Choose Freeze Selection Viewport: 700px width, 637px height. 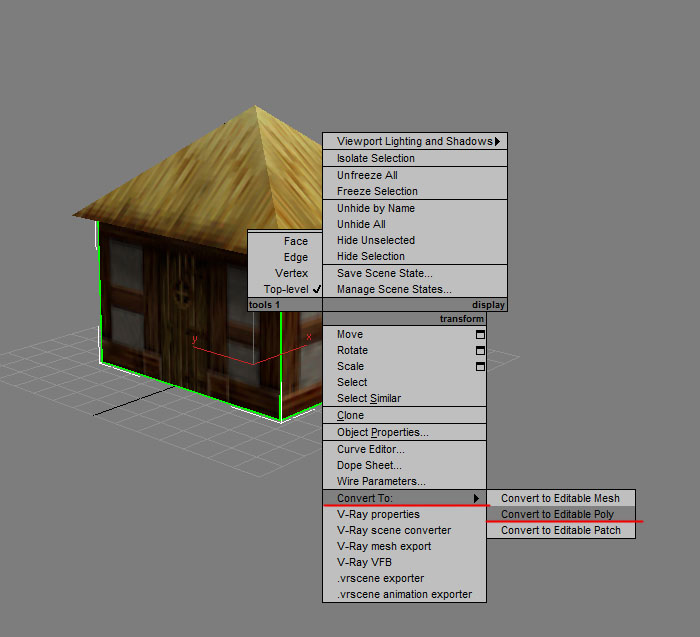click(415, 191)
